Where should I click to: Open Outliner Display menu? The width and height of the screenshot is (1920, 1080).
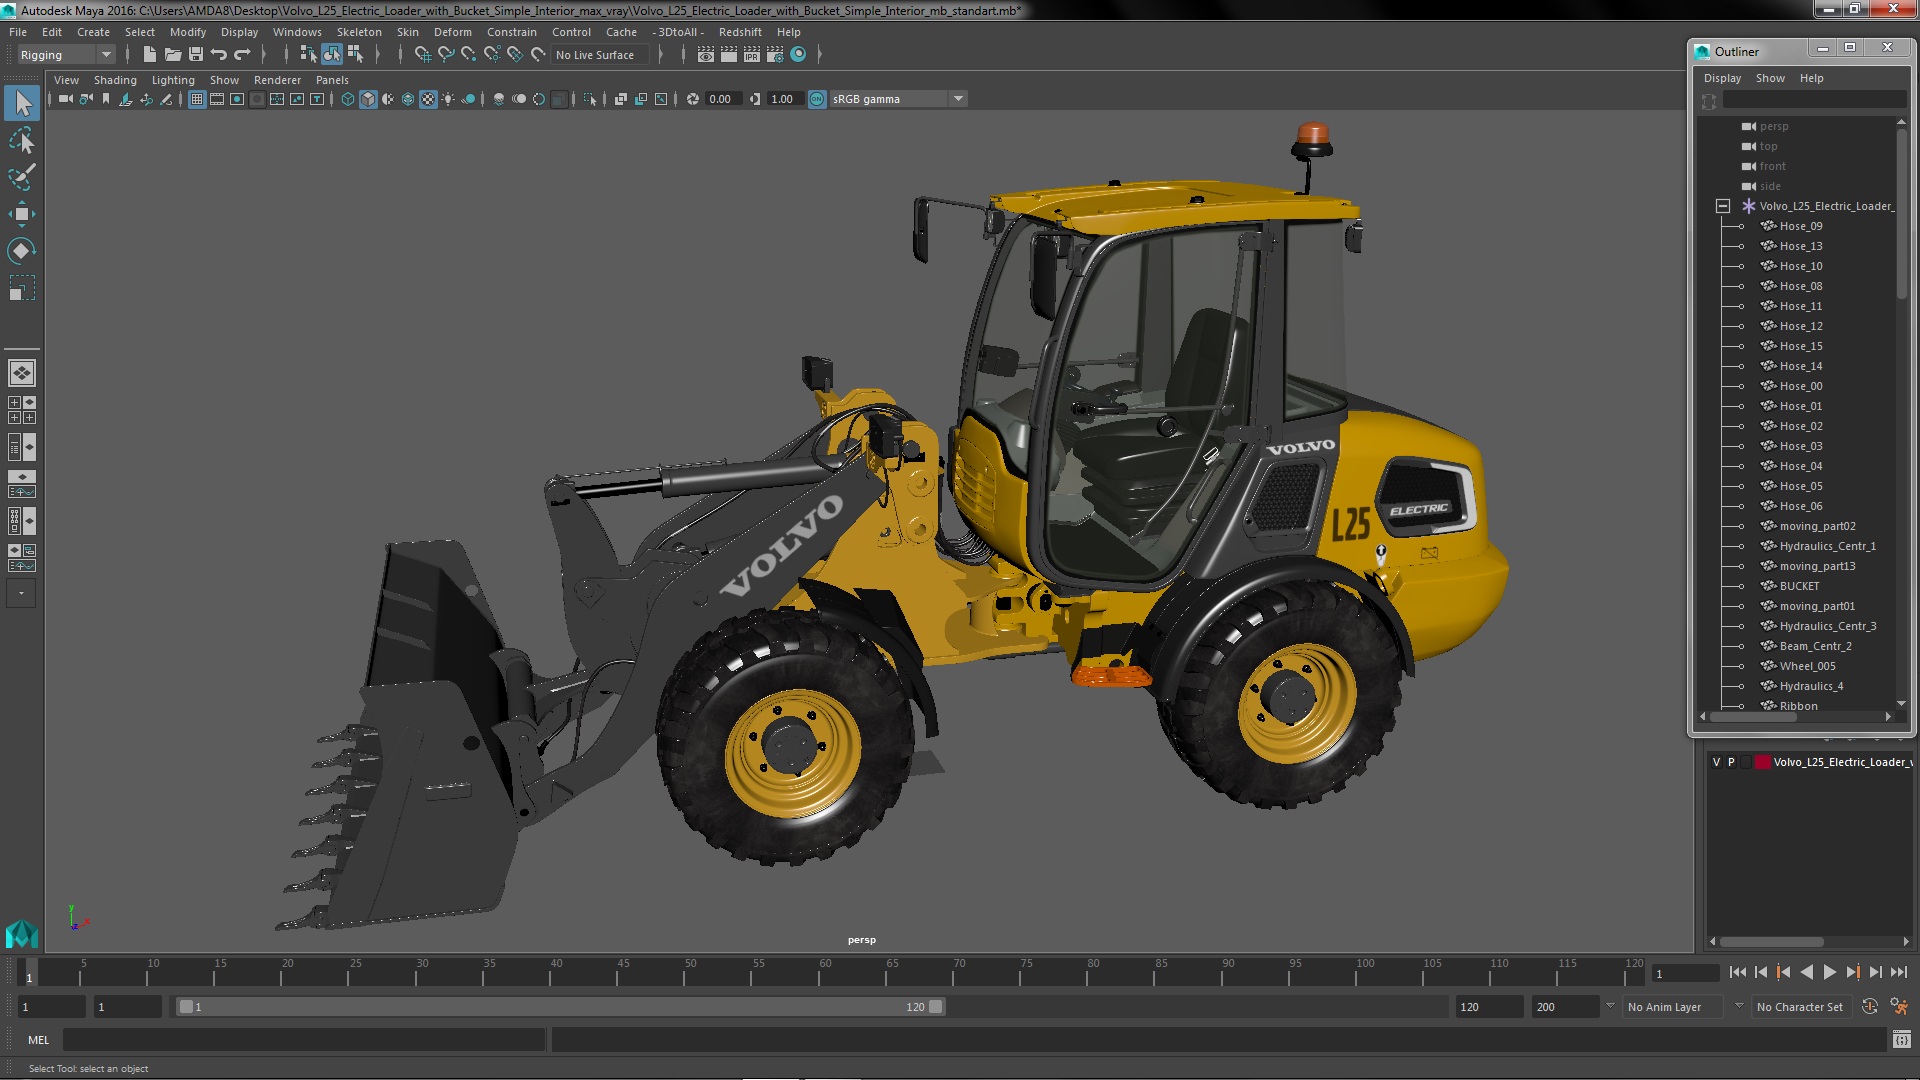pyautogui.click(x=1722, y=78)
